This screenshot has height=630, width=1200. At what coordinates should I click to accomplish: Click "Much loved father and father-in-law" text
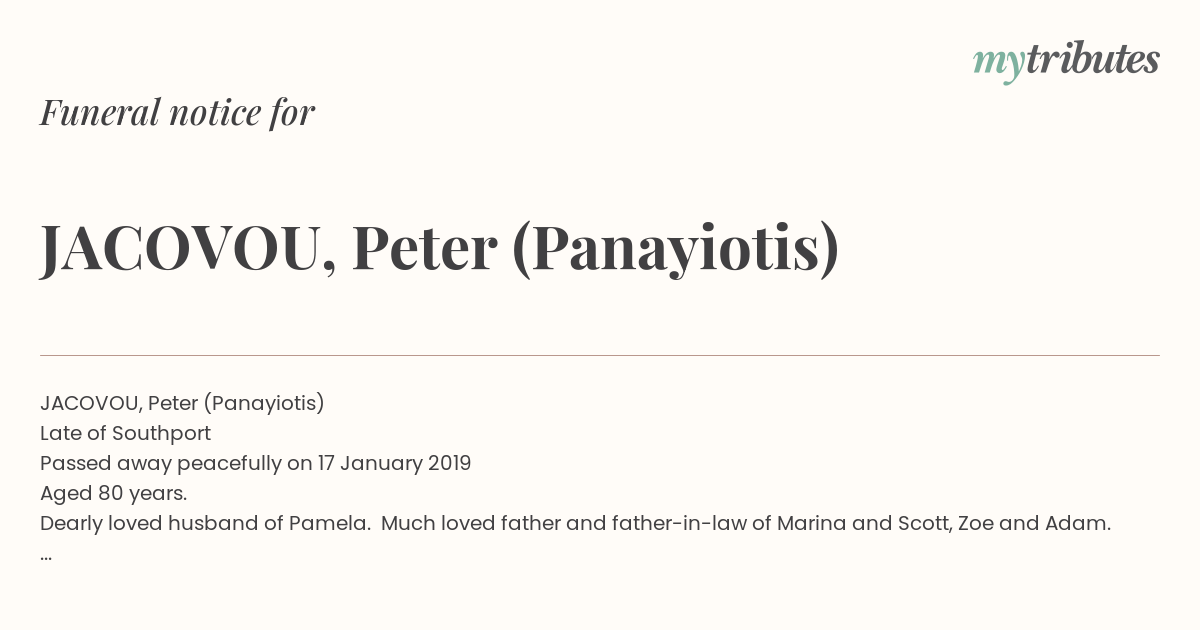click(x=565, y=523)
